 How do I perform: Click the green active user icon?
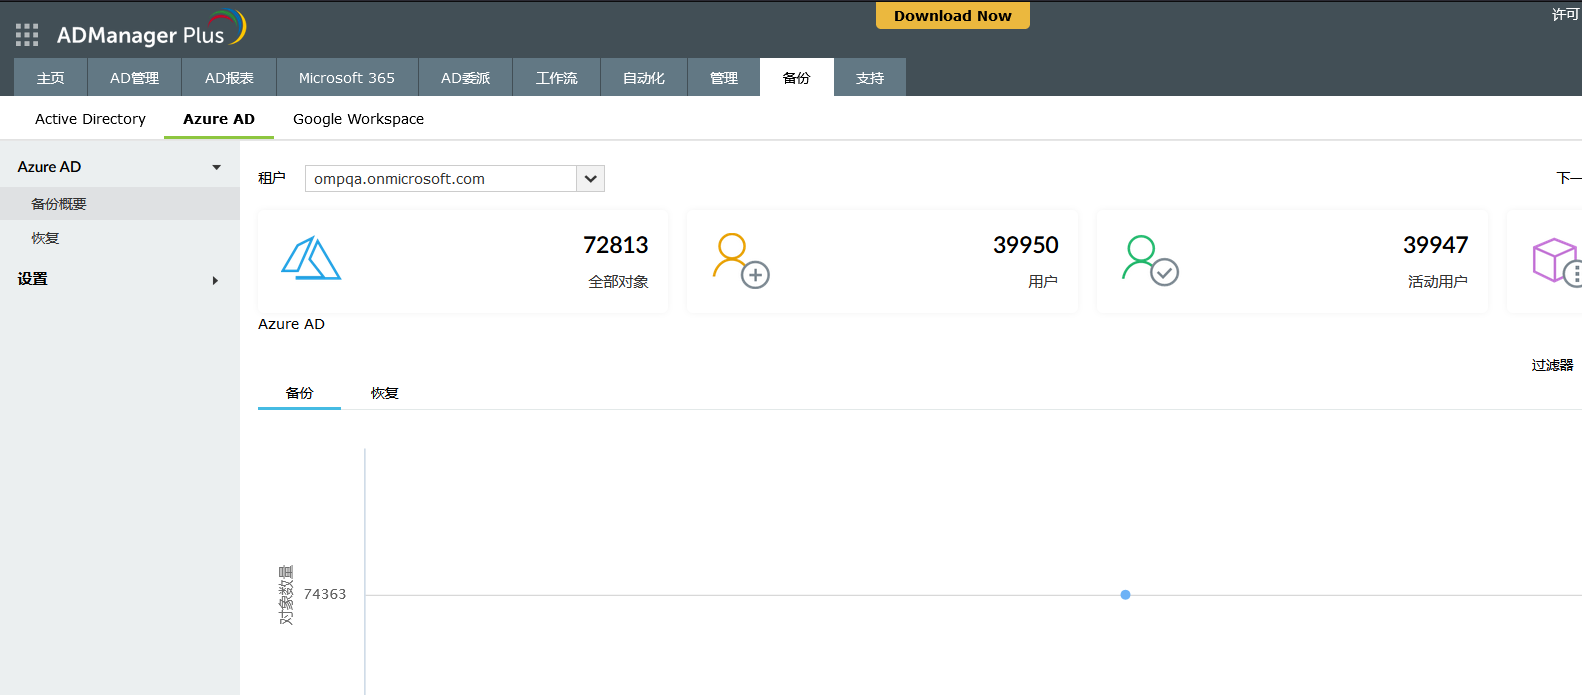pyautogui.click(x=1150, y=260)
